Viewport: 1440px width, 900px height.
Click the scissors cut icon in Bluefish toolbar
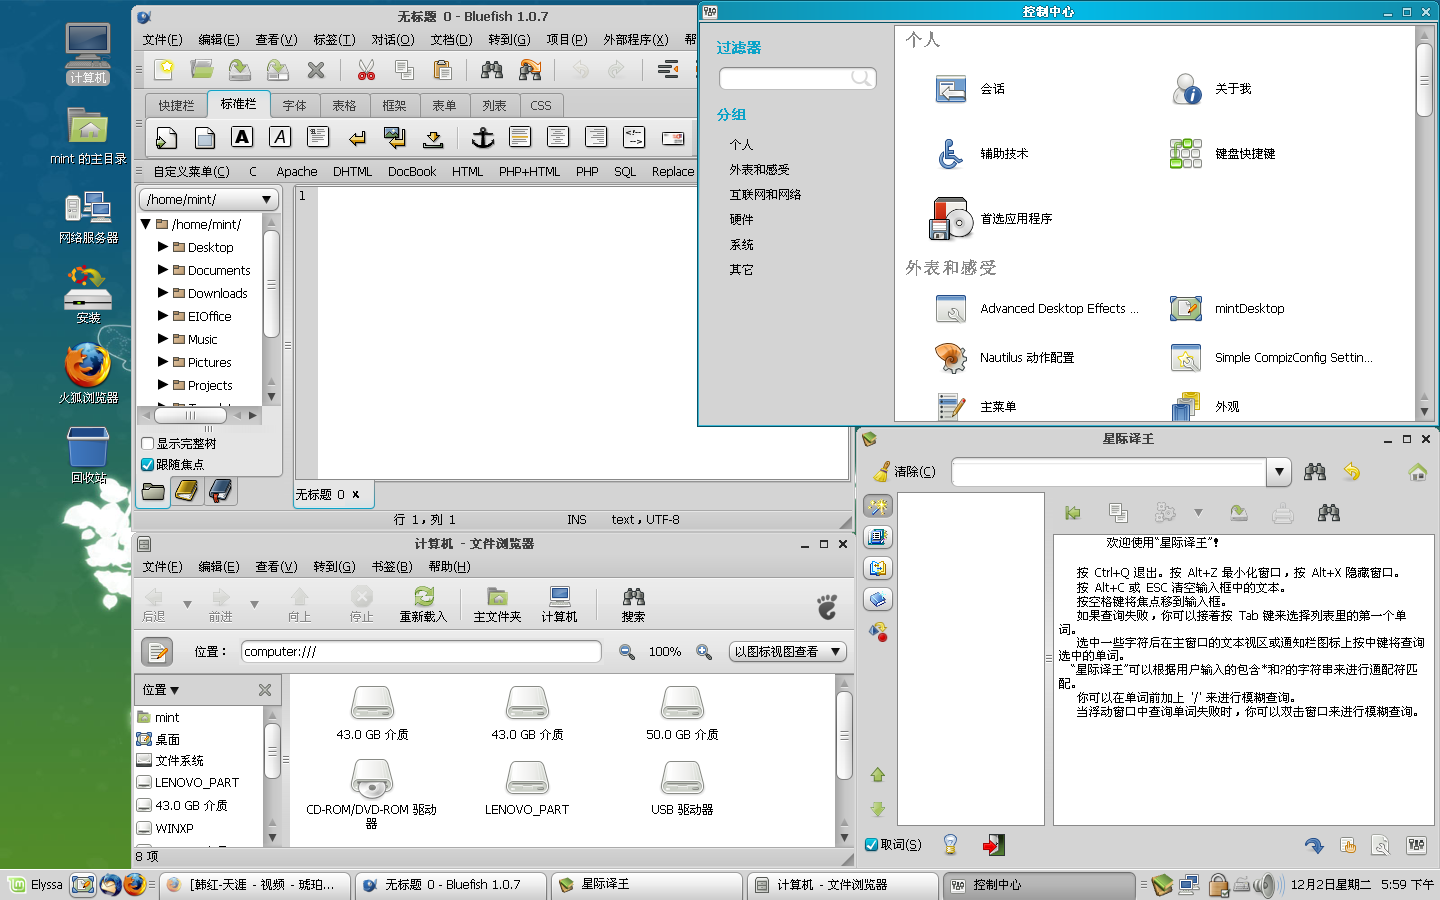click(366, 70)
